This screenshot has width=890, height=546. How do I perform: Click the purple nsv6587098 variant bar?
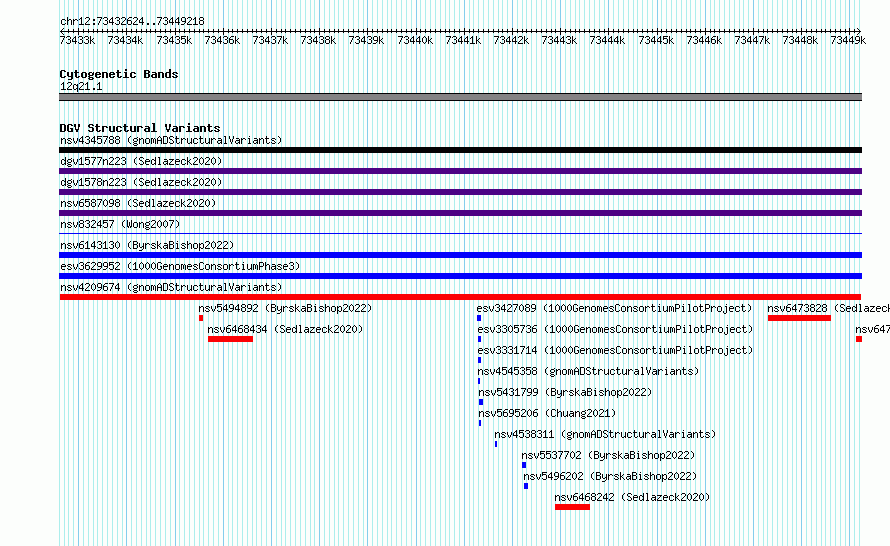(x=460, y=213)
